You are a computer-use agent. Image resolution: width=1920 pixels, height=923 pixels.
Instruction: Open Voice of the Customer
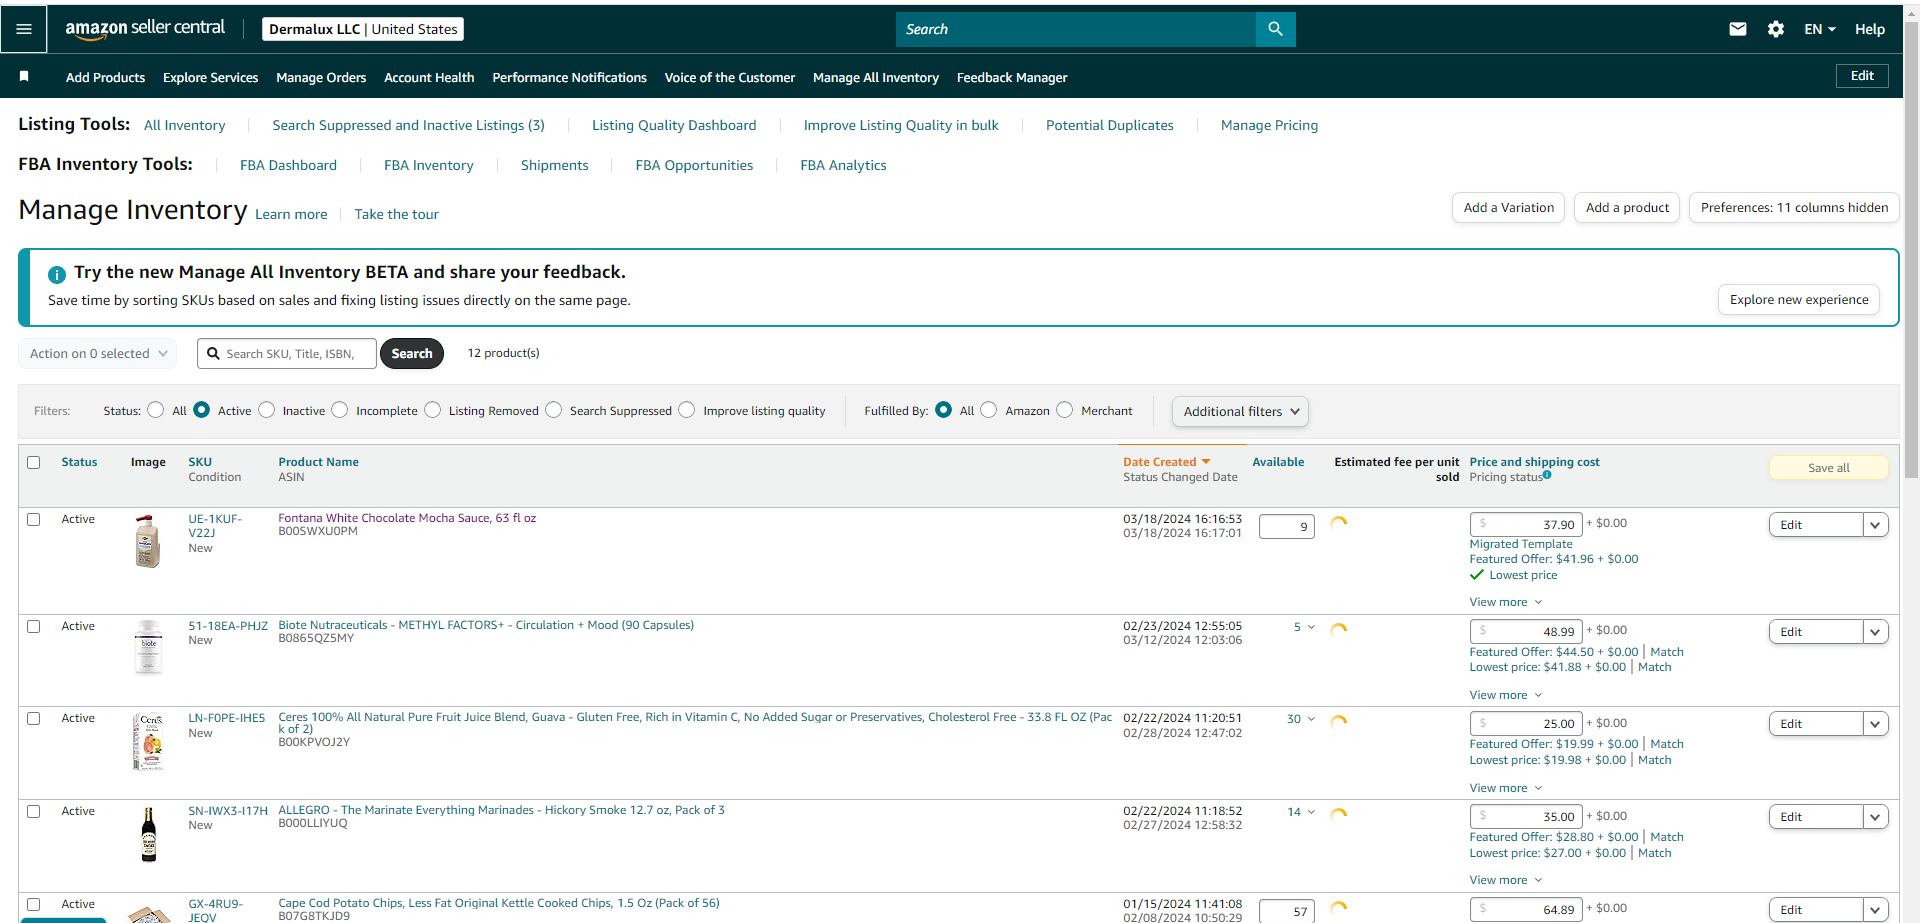coord(730,77)
